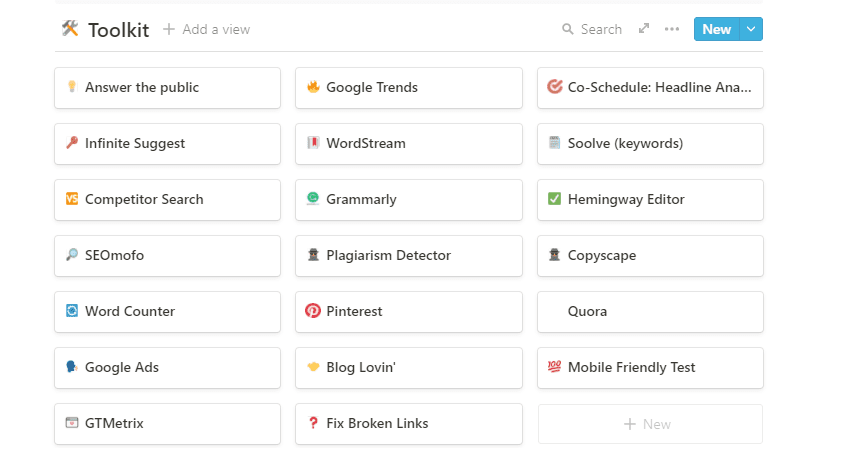Click the Toolkit hammer-and-wrench icon
The height and width of the screenshot is (469, 853).
point(70,29)
